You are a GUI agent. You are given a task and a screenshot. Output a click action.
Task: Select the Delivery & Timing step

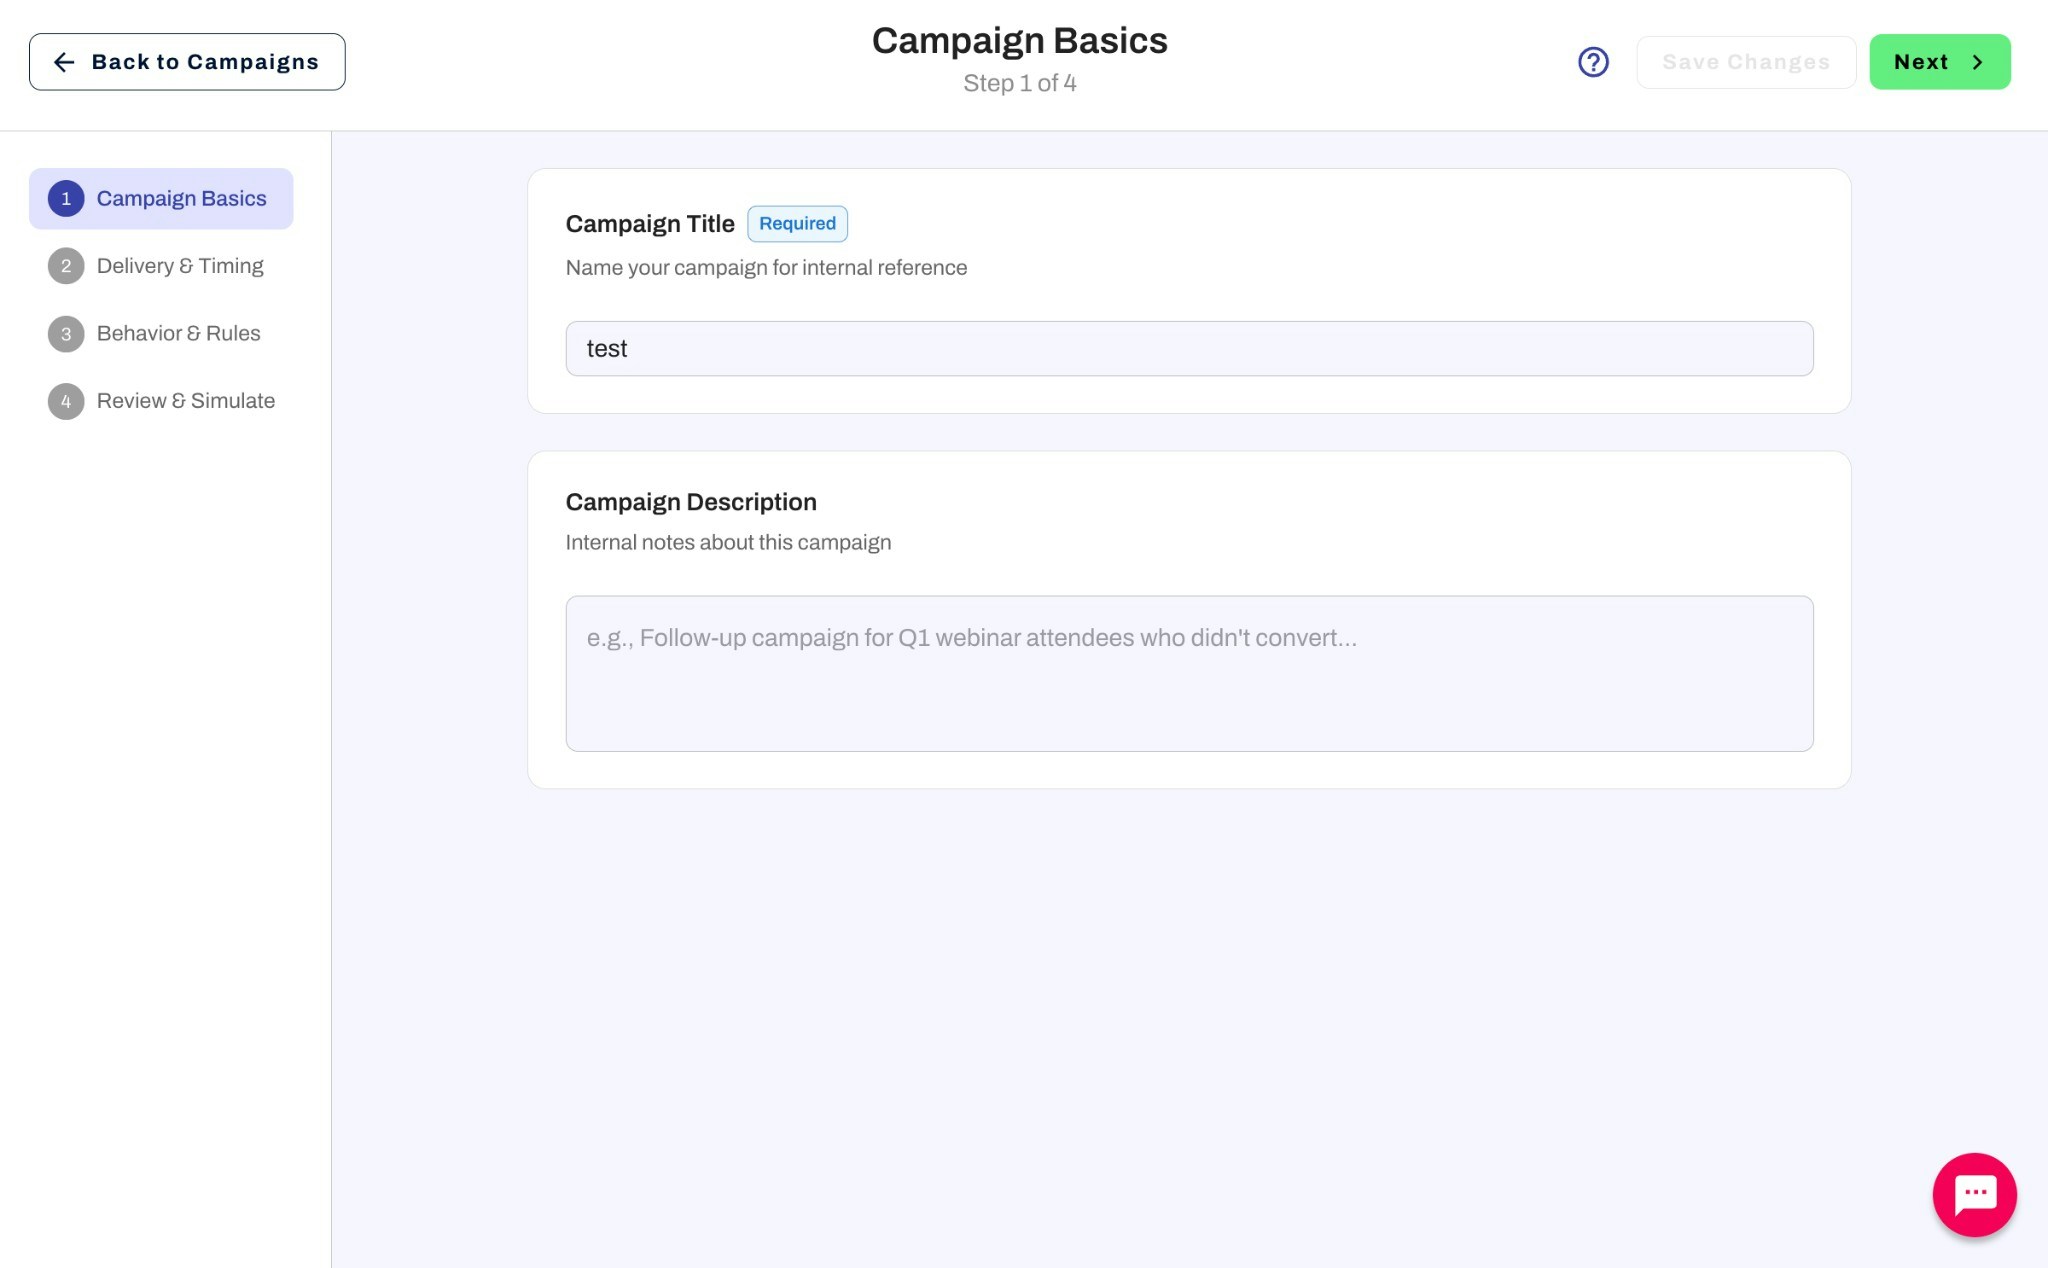point(180,265)
